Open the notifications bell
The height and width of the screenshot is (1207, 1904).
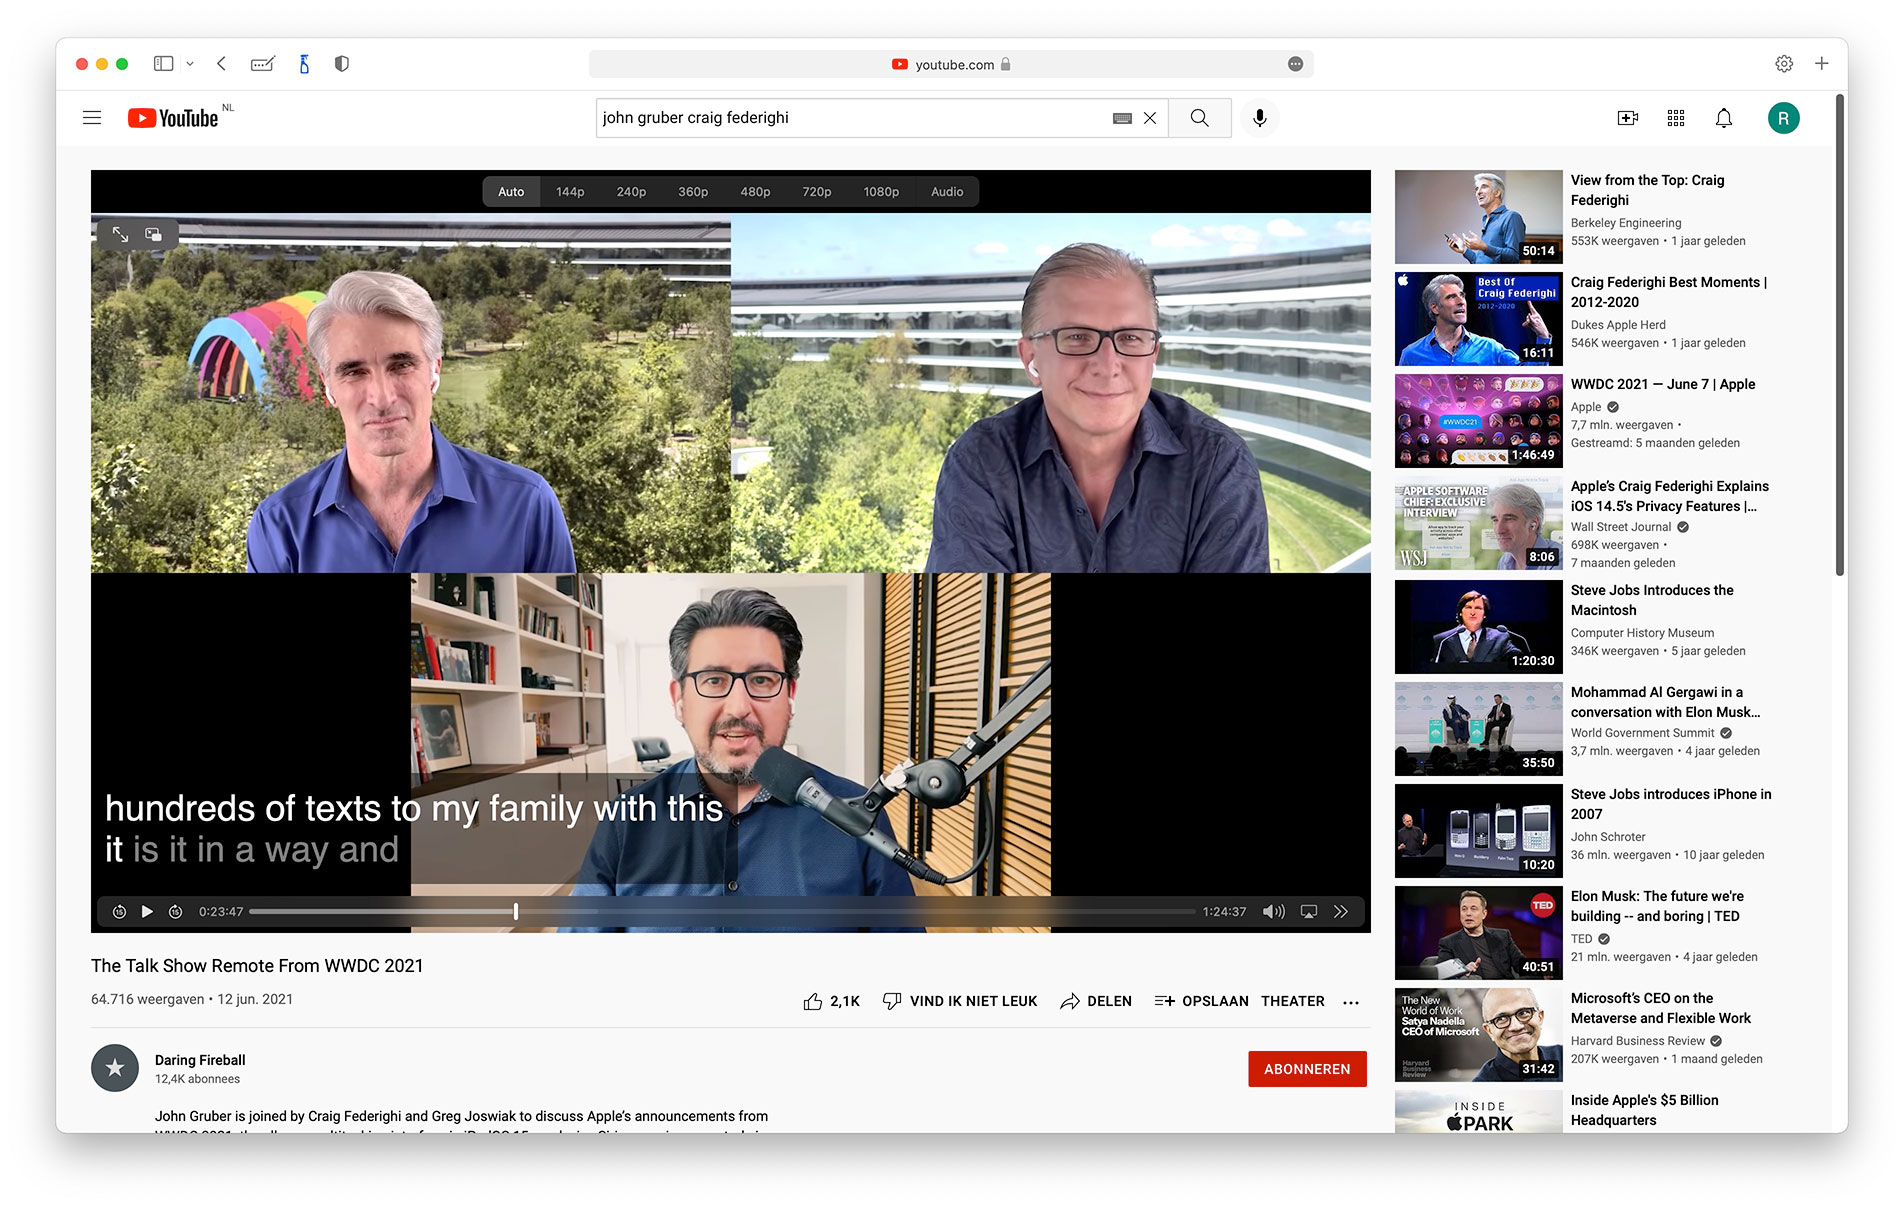tap(1724, 118)
